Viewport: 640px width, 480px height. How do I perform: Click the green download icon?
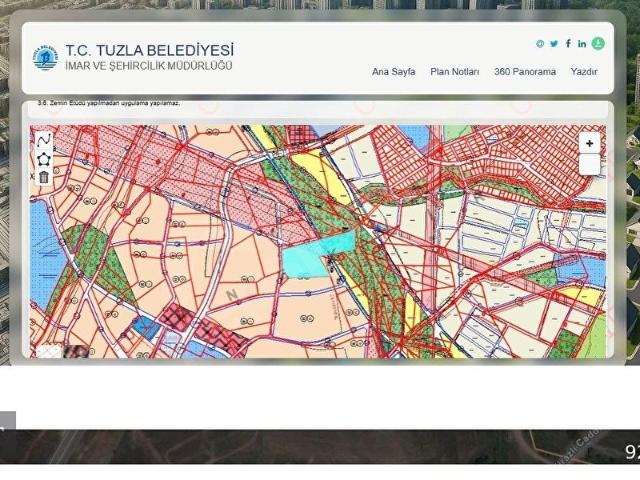[598, 43]
